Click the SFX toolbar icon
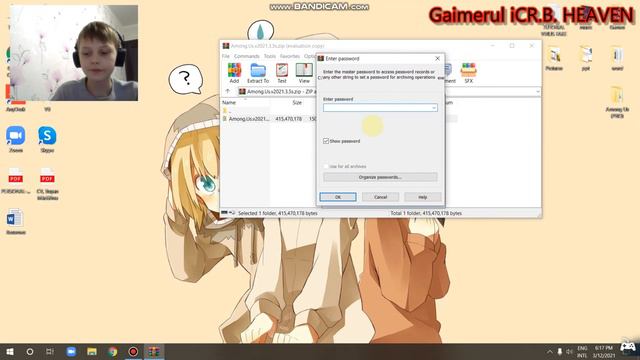The width and height of the screenshot is (640, 360). (469, 73)
